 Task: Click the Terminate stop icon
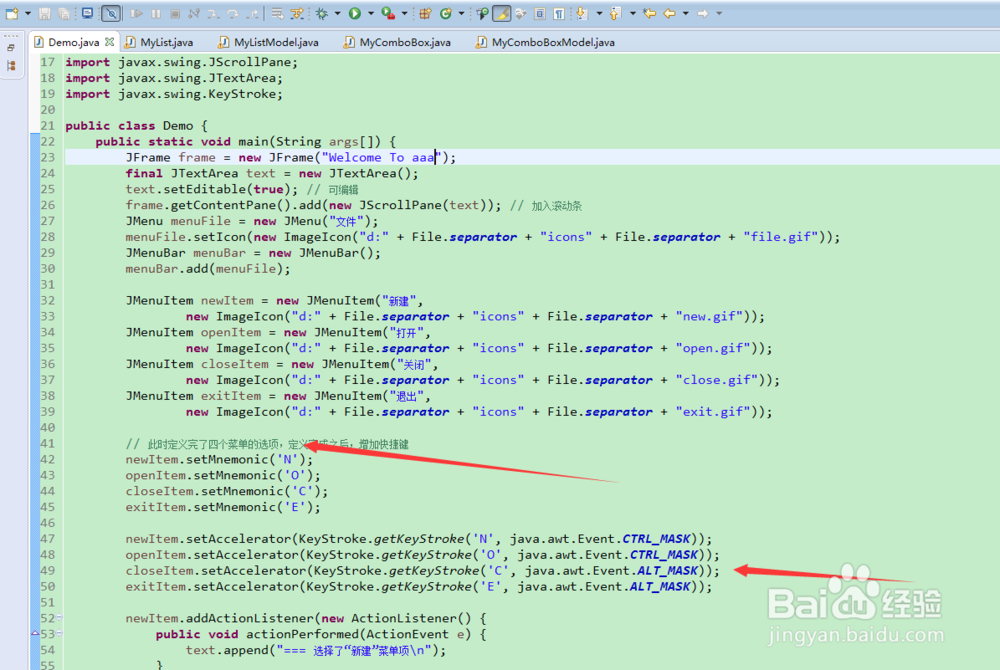(175, 13)
